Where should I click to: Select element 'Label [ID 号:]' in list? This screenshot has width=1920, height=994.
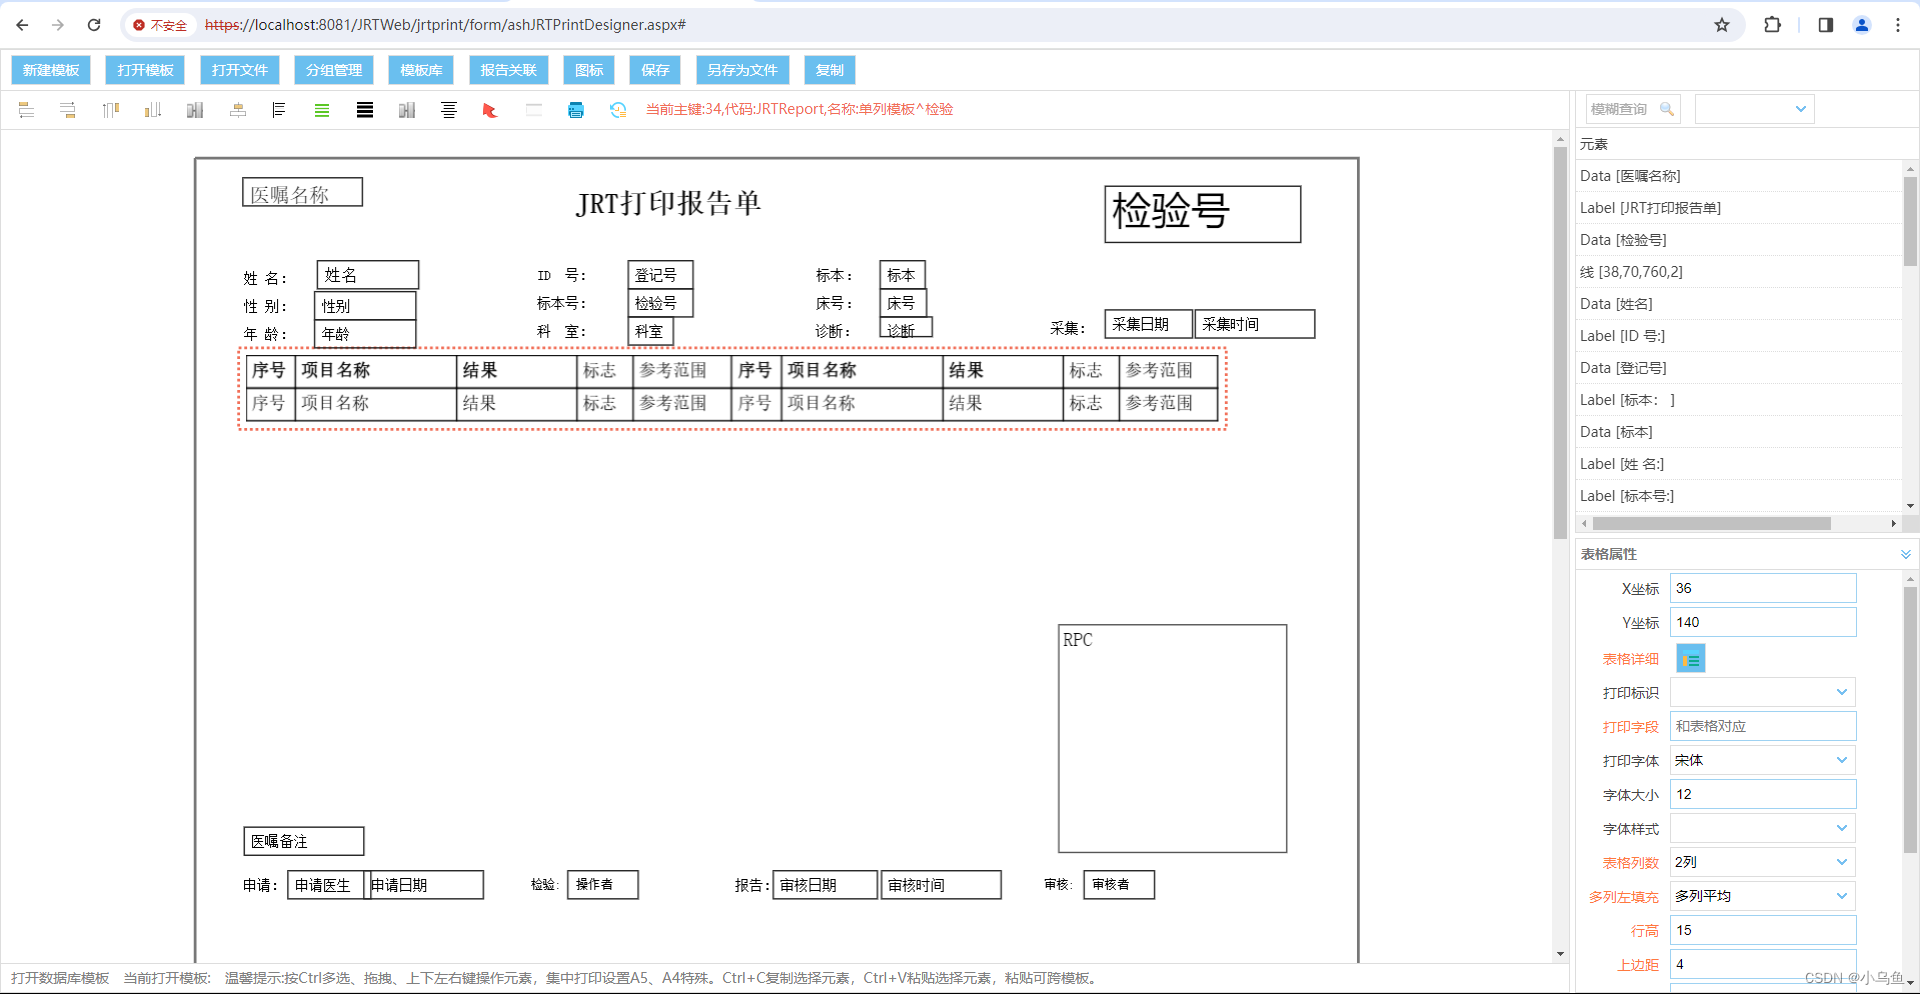[x=1738, y=336]
